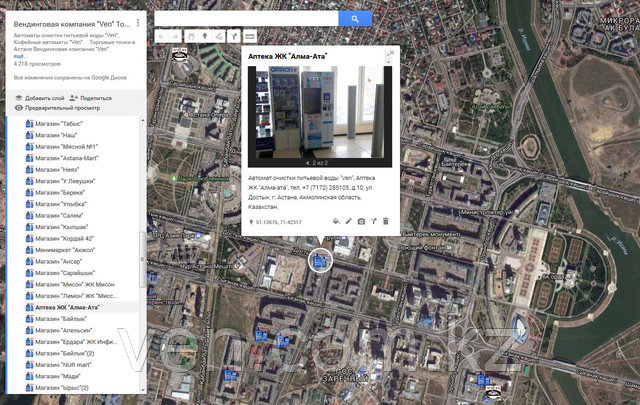Image resolution: width=640 pixels, height=405 pixels.
Task: Select Магазин "У Левушки" in the list
Action: point(60,181)
